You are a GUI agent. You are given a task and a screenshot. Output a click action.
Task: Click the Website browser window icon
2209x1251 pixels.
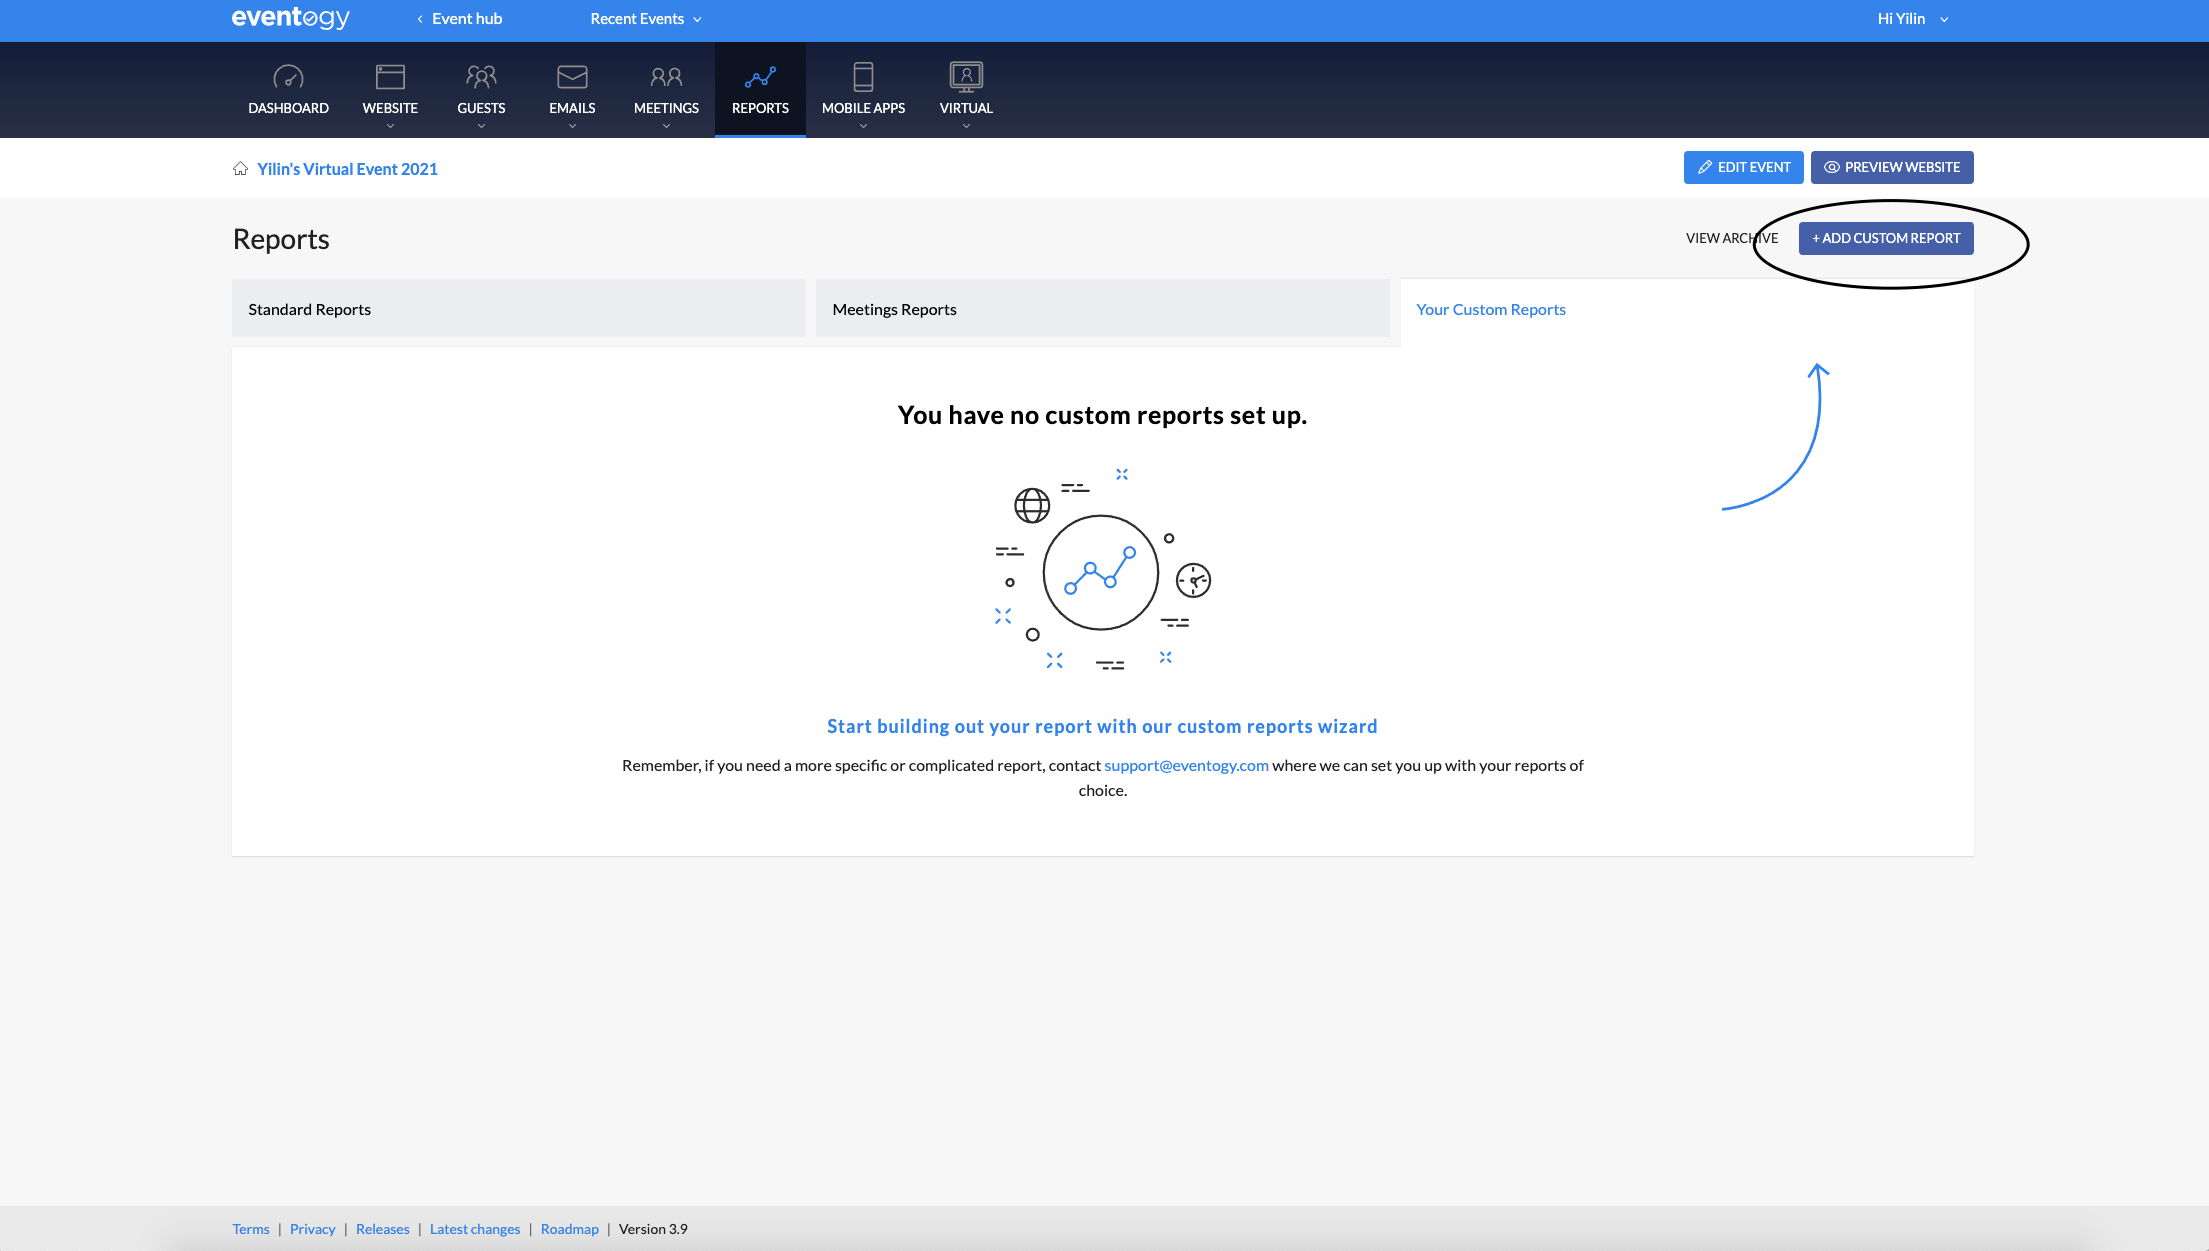click(390, 77)
